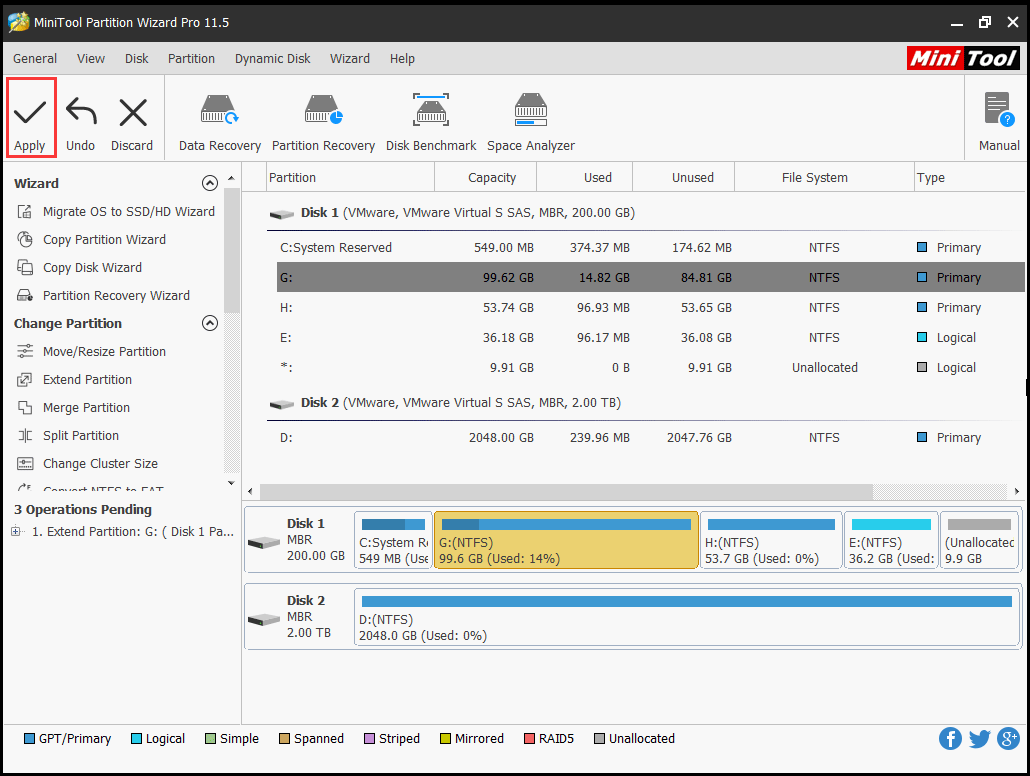The image size is (1030, 776).
Task: Open the Partition Recovery tool
Action: point(323,112)
